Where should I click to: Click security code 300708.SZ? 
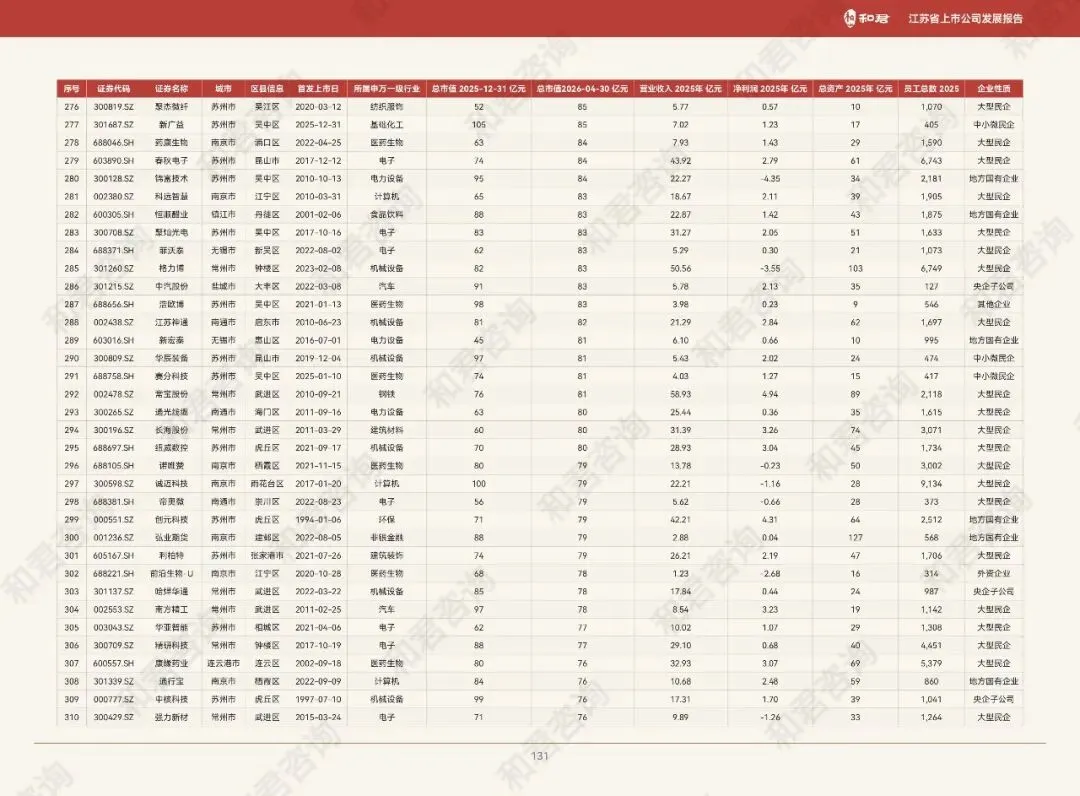114,233
